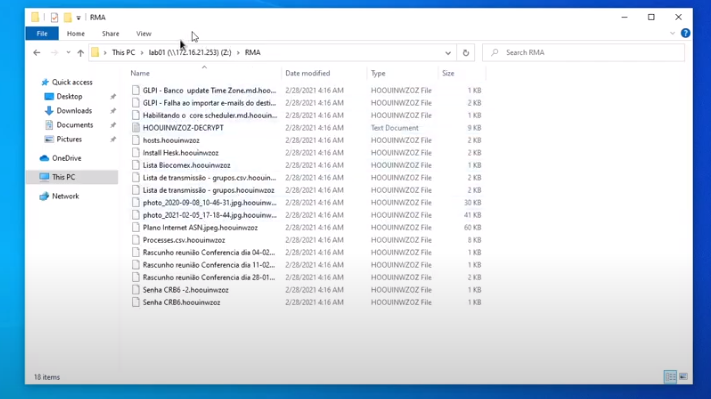Click file icon of hosts.hoouinwzoz
Viewport: 711px width, 399px height.
point(136,140)
